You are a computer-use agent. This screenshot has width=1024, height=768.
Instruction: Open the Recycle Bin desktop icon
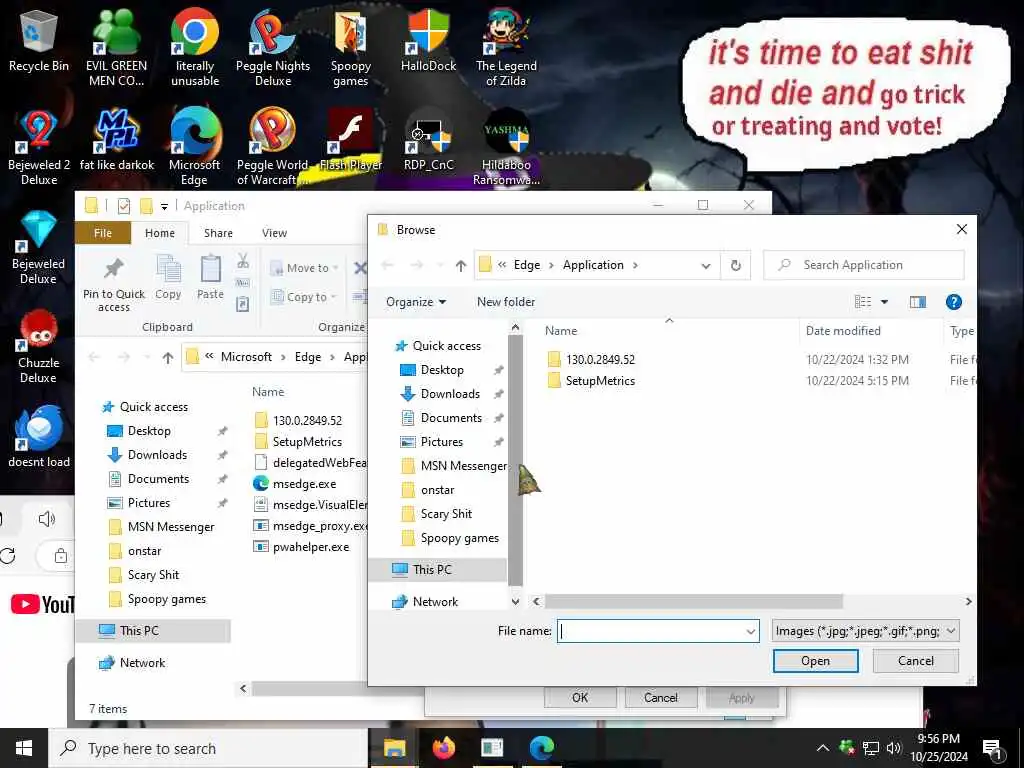click(39, 40)
